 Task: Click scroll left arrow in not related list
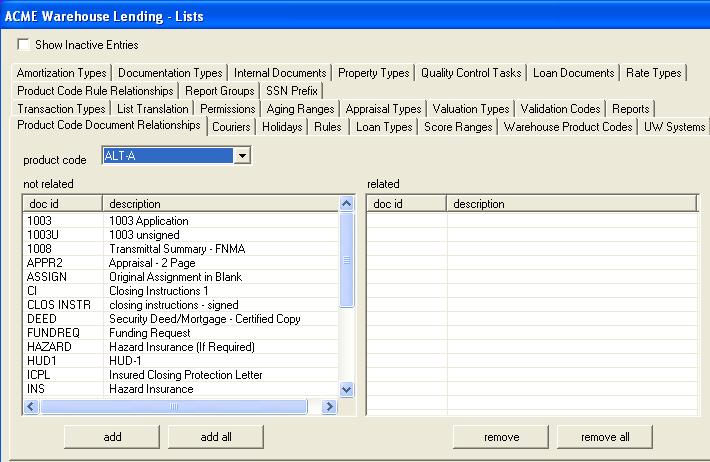31,407
